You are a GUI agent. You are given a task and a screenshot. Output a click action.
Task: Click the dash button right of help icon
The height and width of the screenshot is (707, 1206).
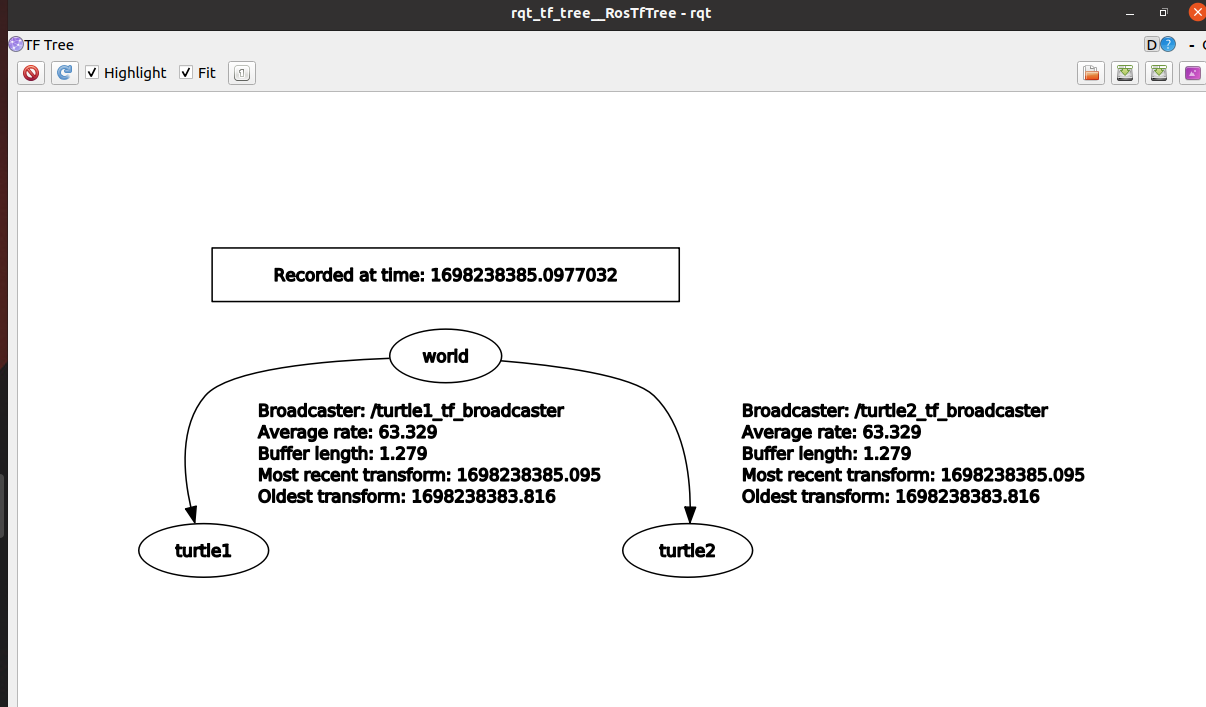coord(1192,45)
